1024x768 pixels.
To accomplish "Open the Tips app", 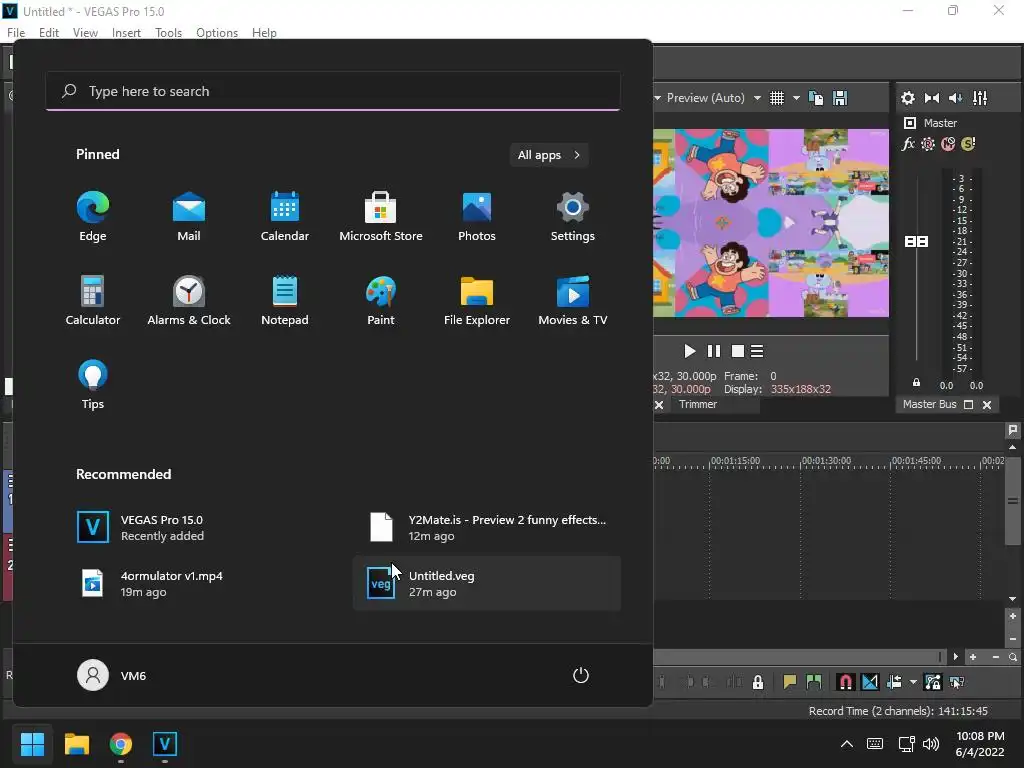I will (93, 385).
